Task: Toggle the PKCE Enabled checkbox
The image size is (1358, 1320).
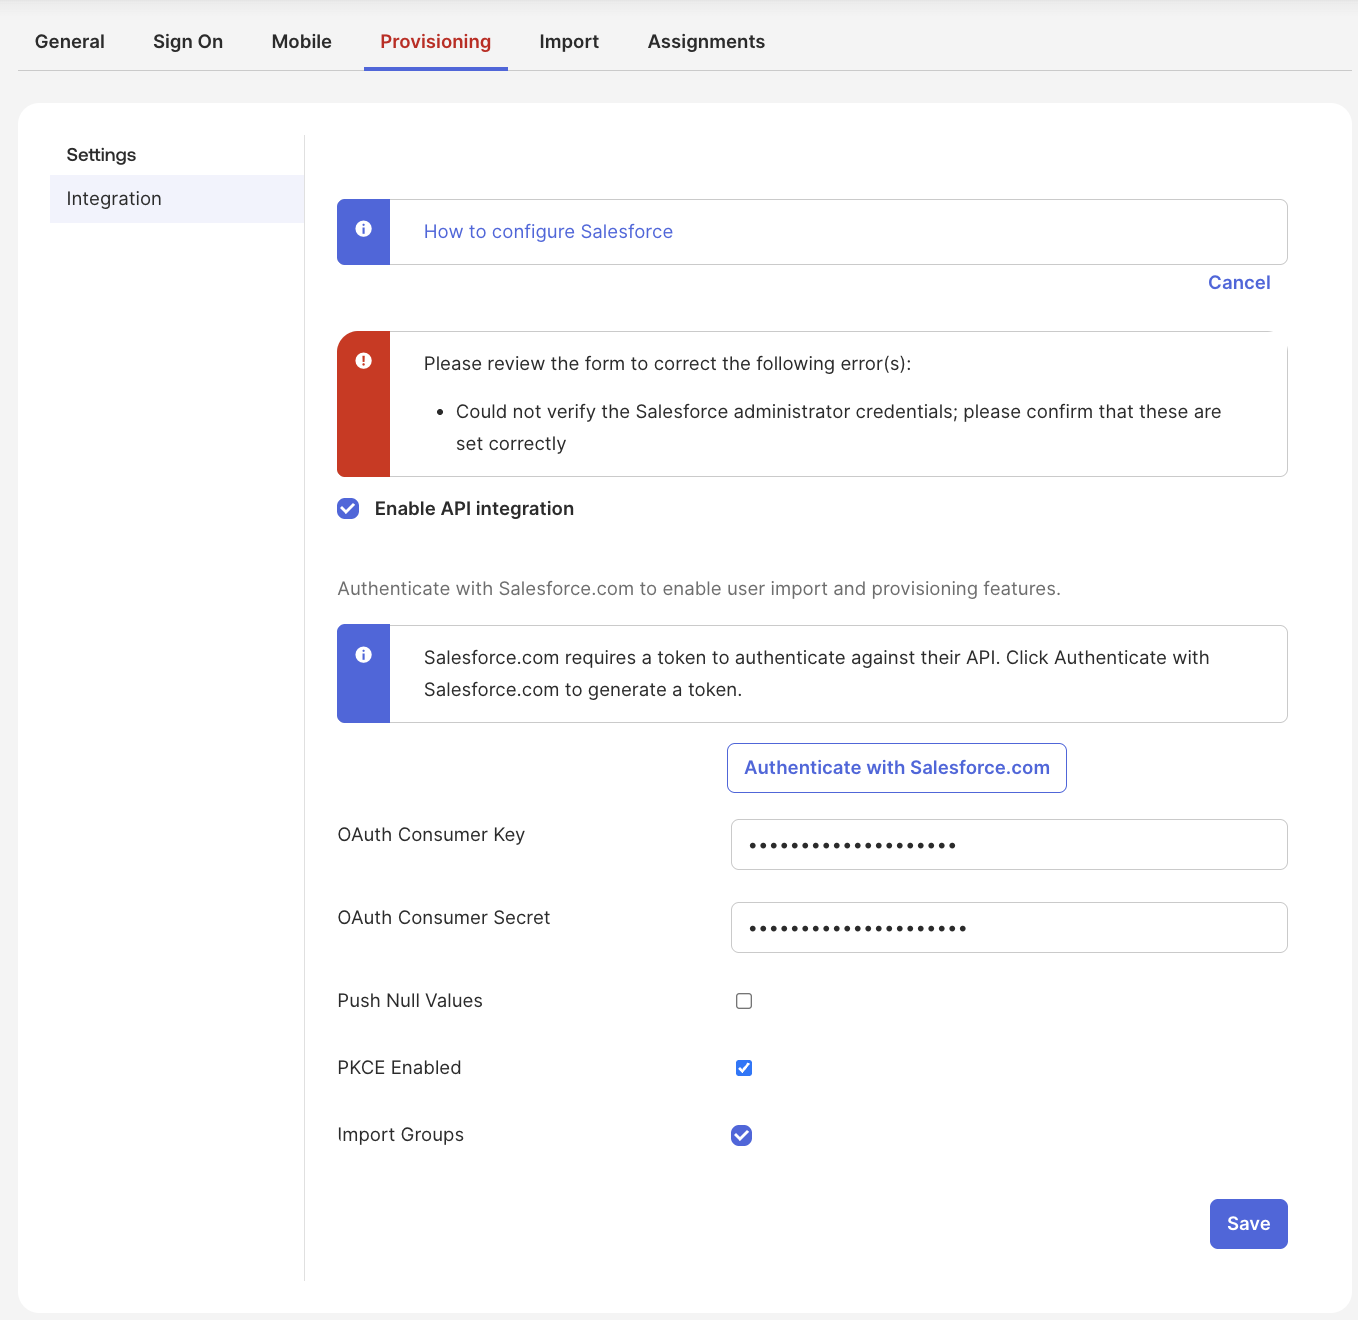Action: pos(744,1068)
